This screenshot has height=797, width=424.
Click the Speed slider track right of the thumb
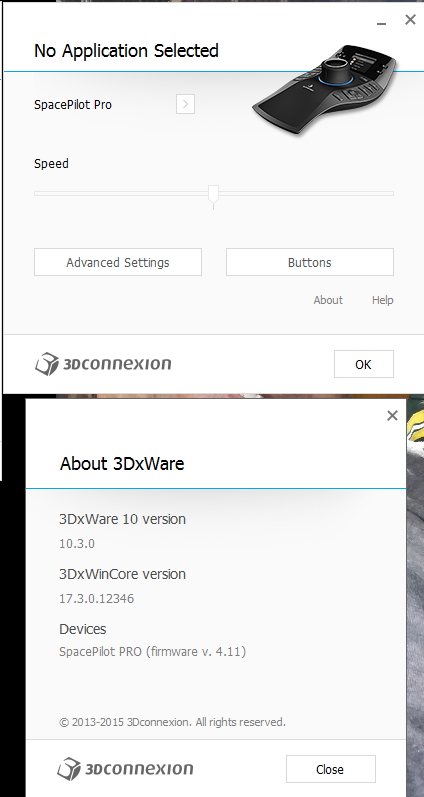coord(307,193)
